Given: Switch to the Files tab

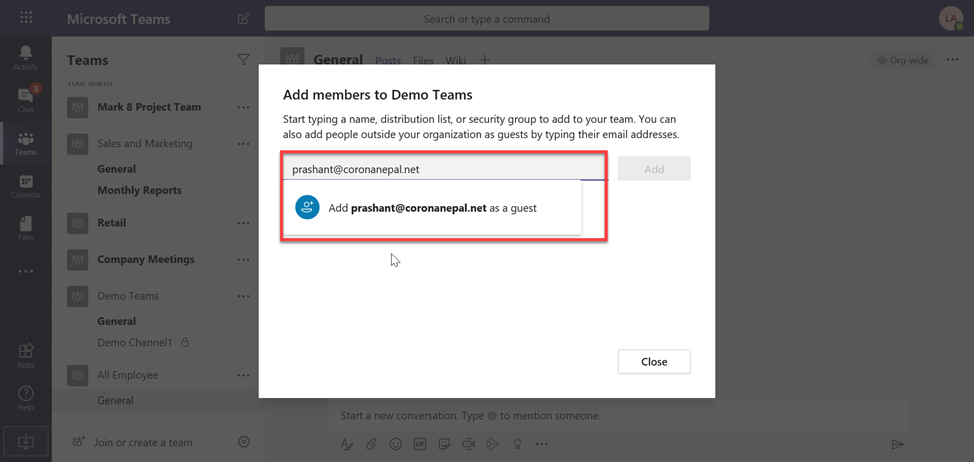Looking at the screenshot, I should coord(423,60).
